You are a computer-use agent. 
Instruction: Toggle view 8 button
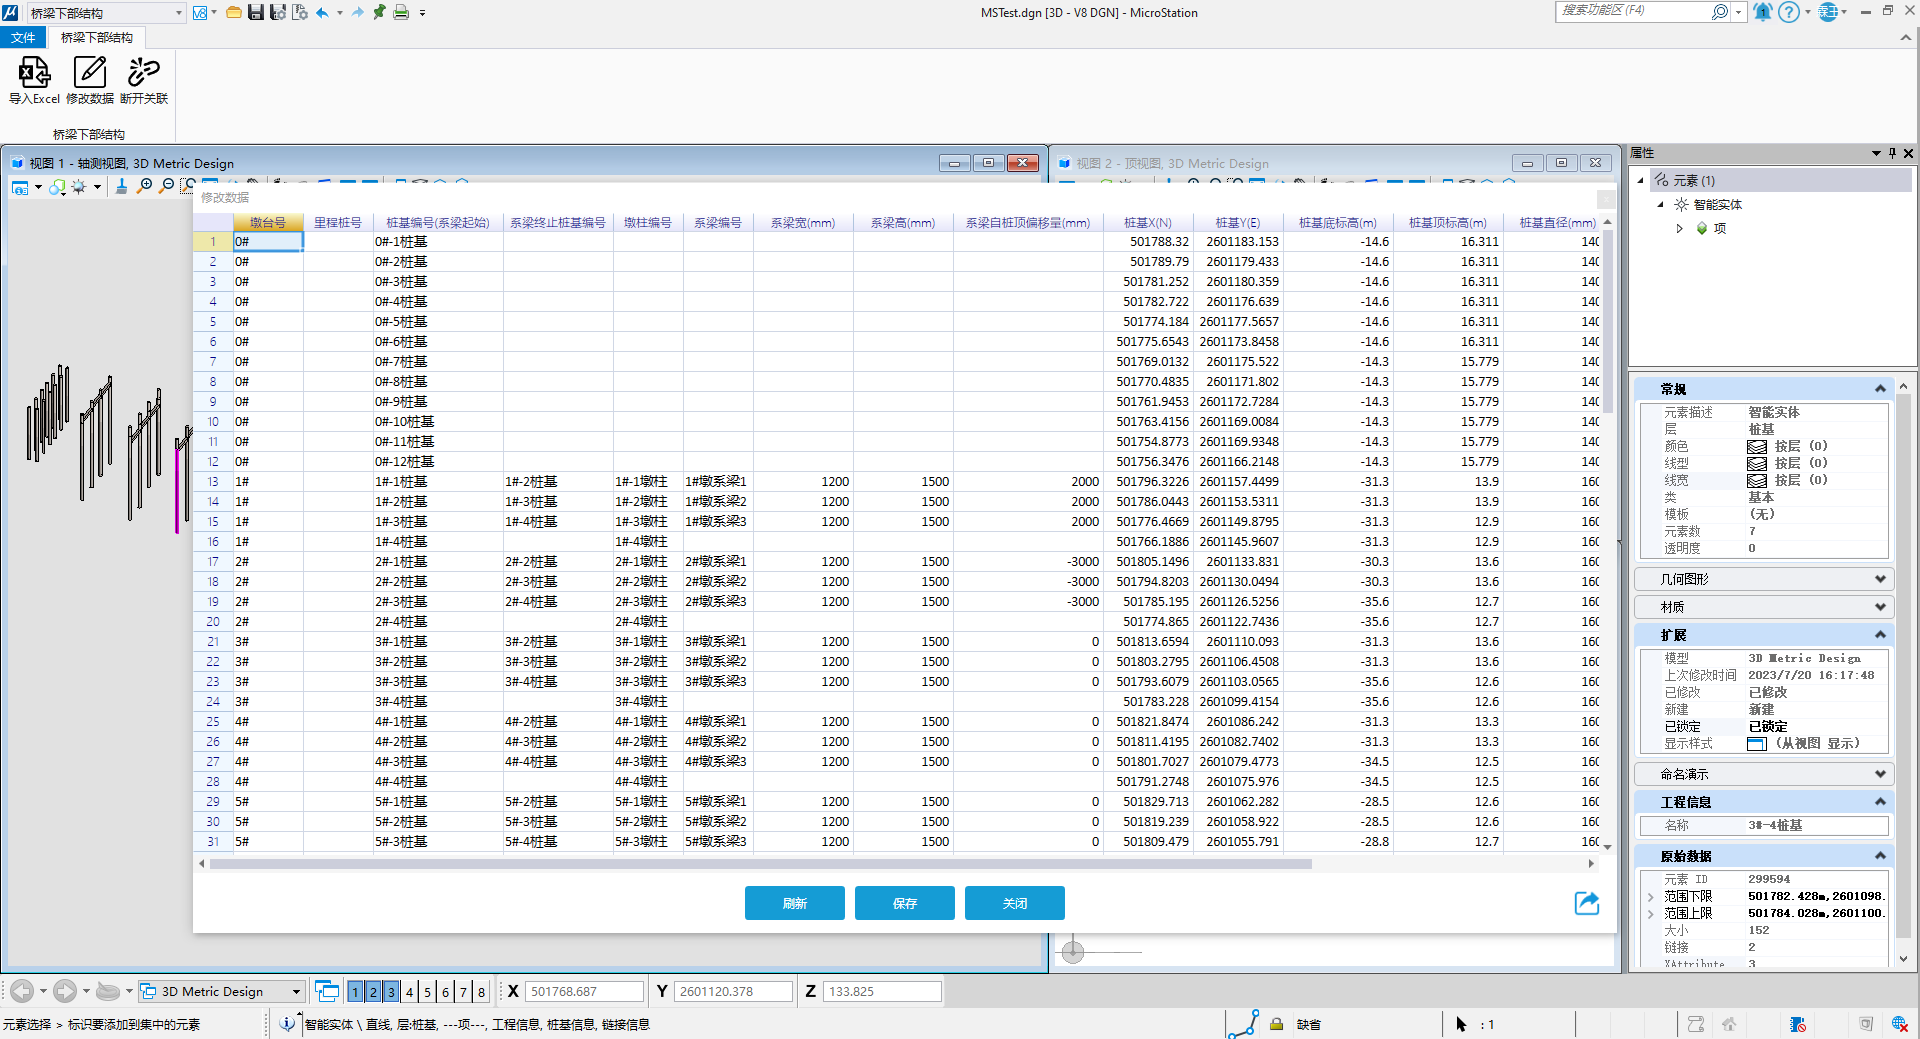coord(481,991)
